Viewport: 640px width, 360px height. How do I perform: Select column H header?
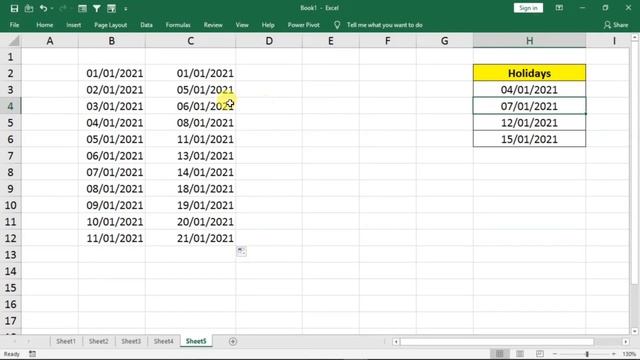(529, 41)
